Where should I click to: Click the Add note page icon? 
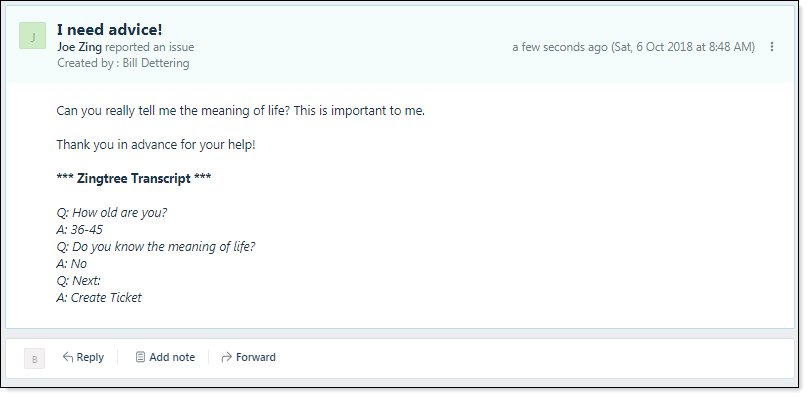140,357
